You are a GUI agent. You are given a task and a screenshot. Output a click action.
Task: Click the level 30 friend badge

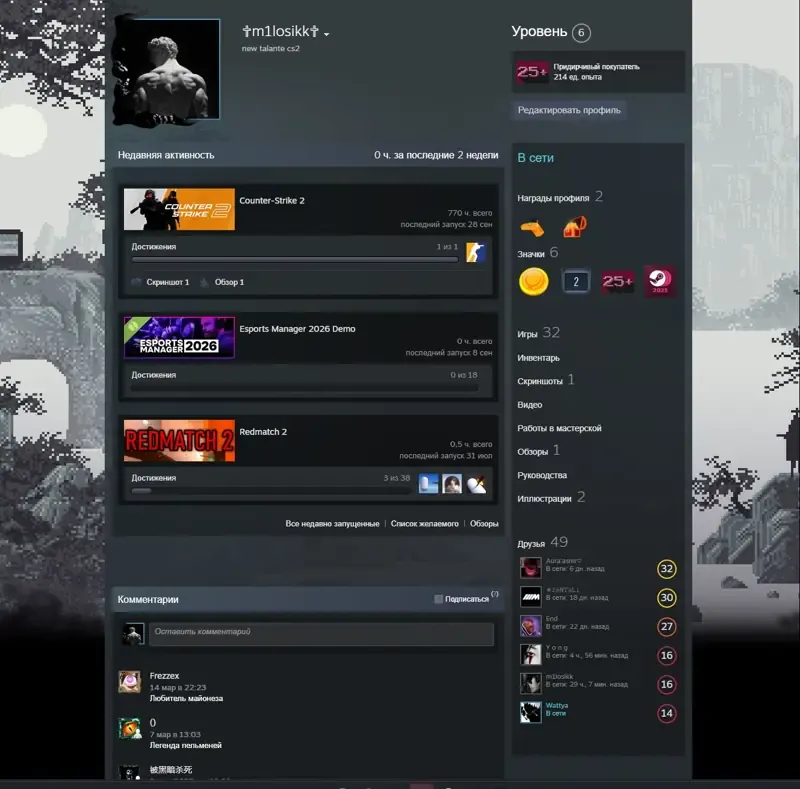pyautogui.click(x=666, y=598)
